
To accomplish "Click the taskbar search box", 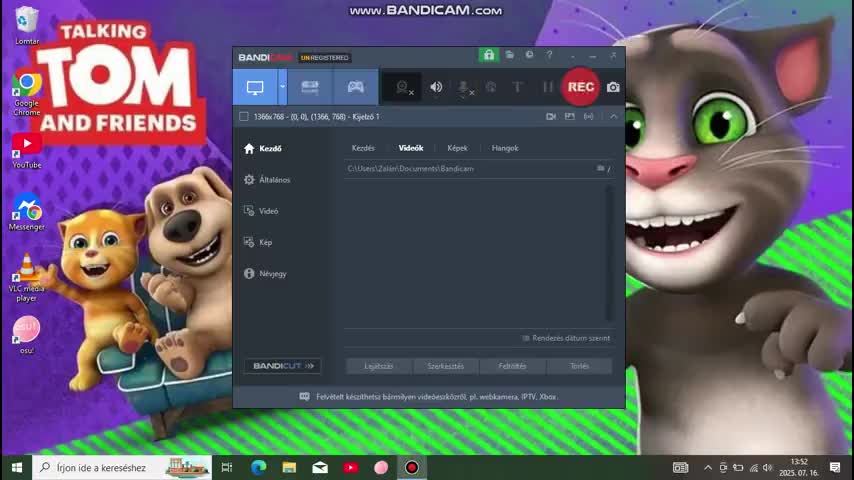I will 122,467.
